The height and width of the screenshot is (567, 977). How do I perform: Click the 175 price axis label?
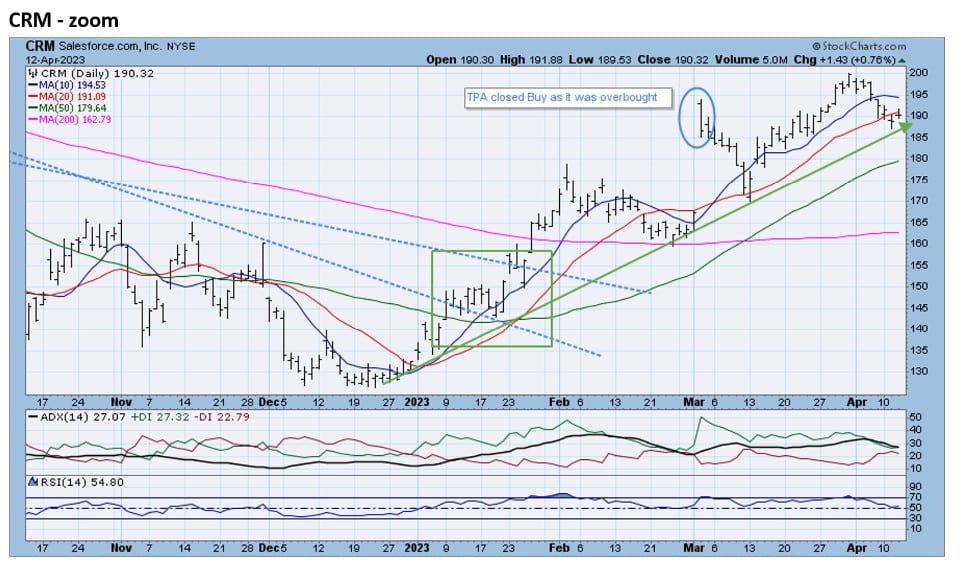point(919,179)
